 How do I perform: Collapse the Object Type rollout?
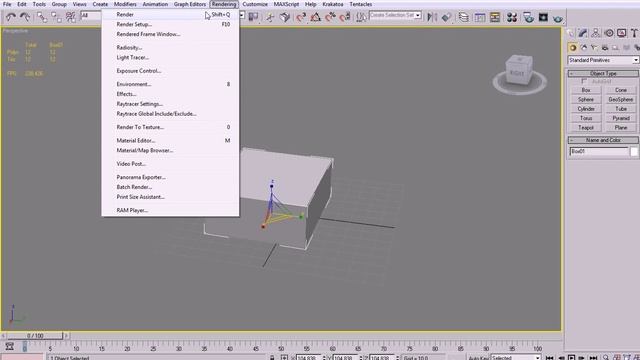pyautogui.click(x=603, y=73)
